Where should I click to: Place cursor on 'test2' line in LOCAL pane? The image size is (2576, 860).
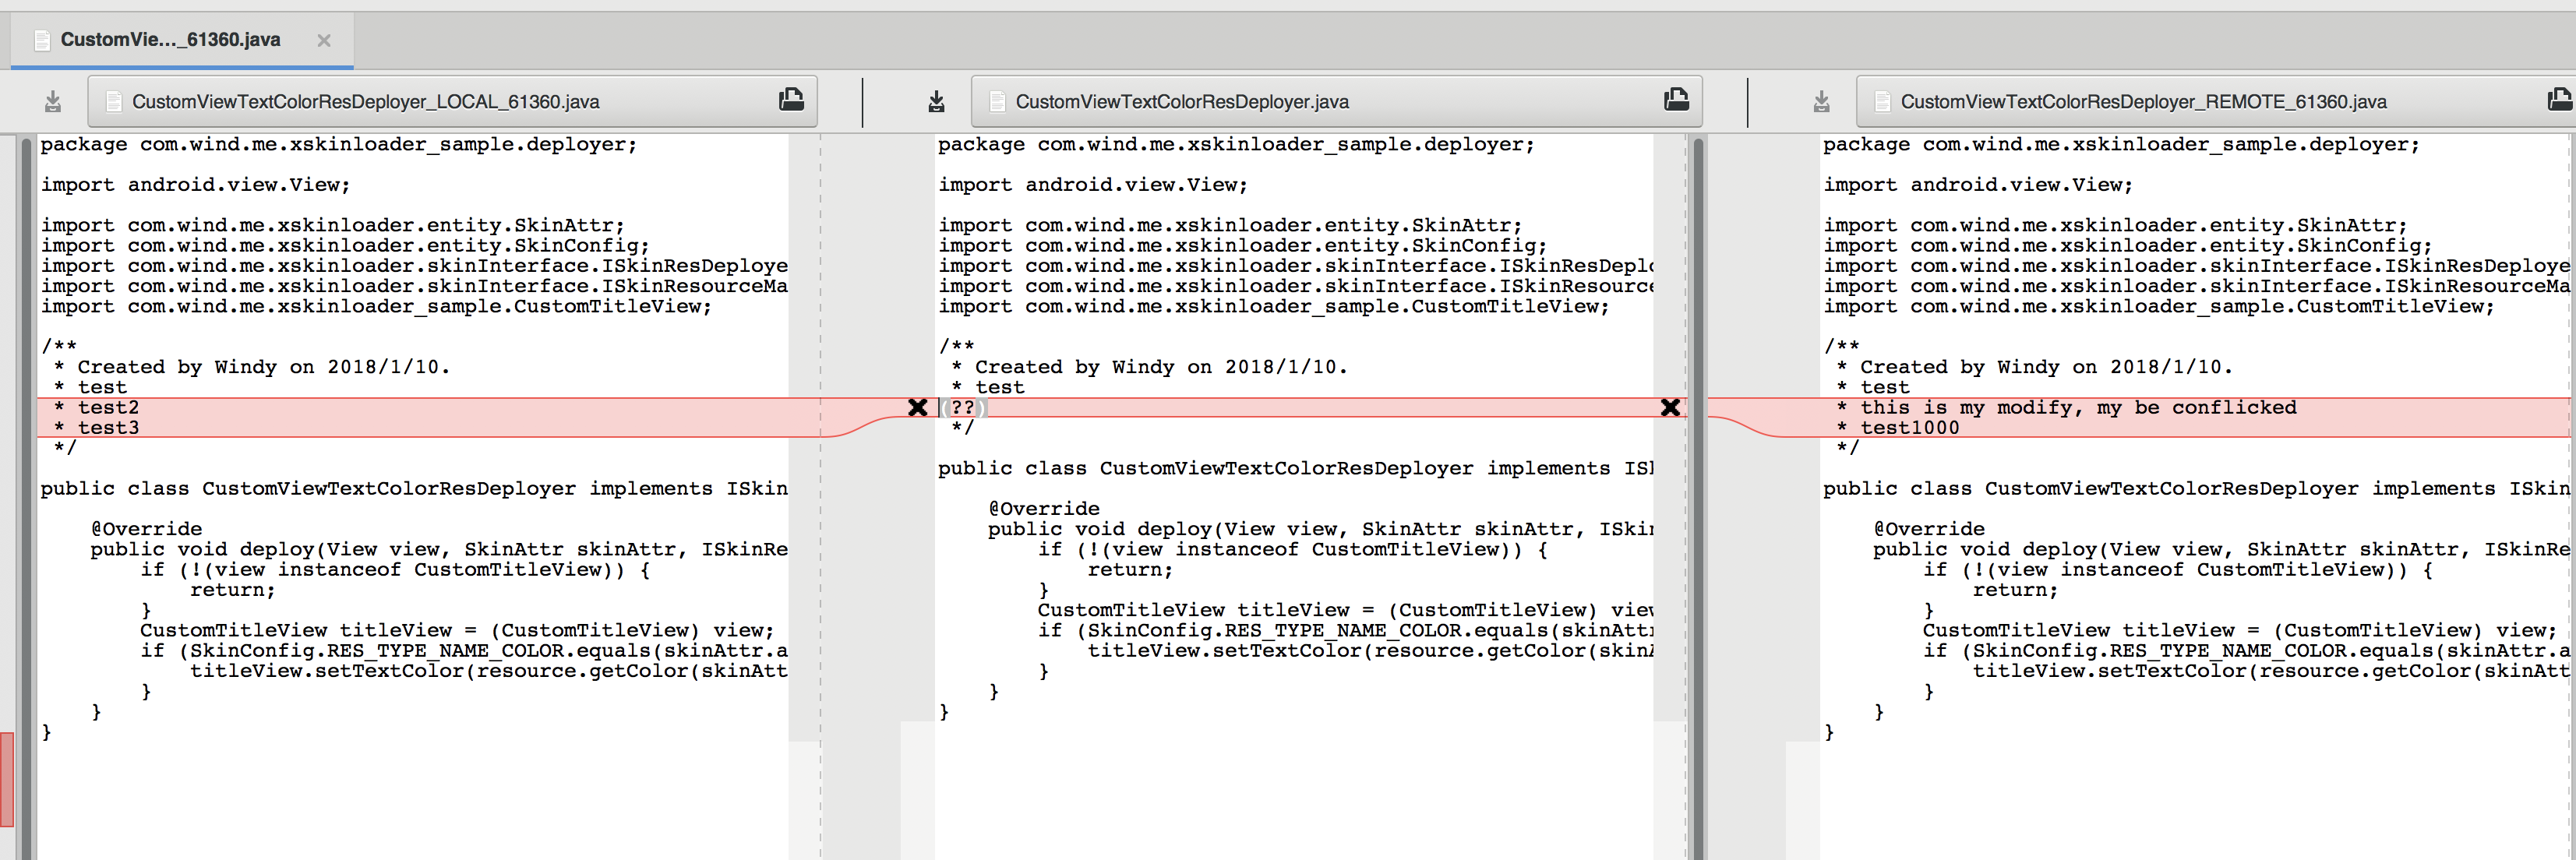108,408
